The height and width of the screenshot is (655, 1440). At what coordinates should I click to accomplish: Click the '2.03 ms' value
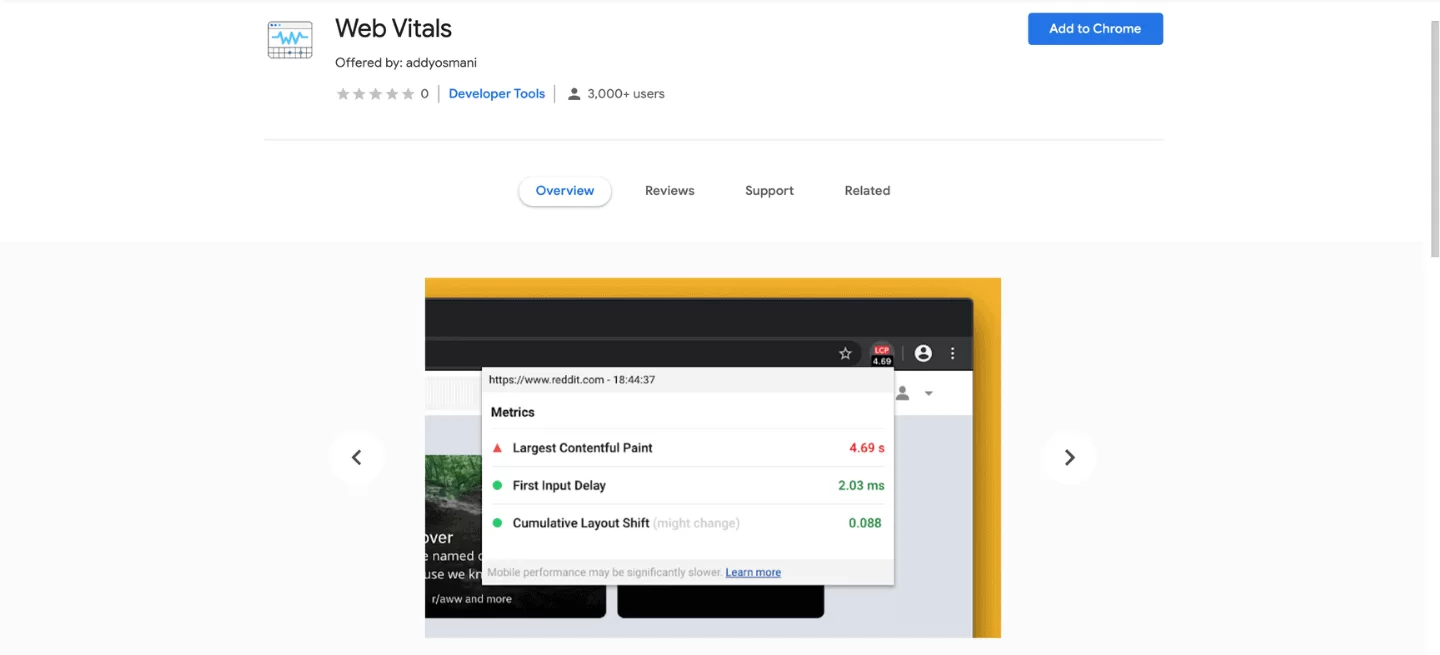click(861, 486)
